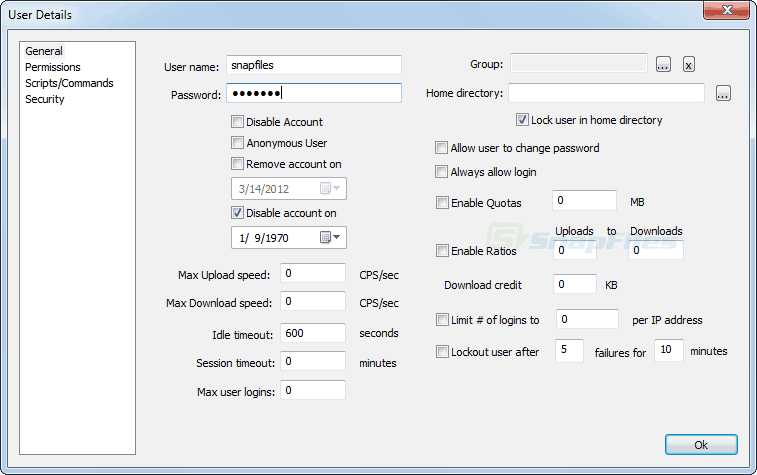Focus the Idle timeout seconds field
Viewport: 757px width, 475px height.
(313, 333)
